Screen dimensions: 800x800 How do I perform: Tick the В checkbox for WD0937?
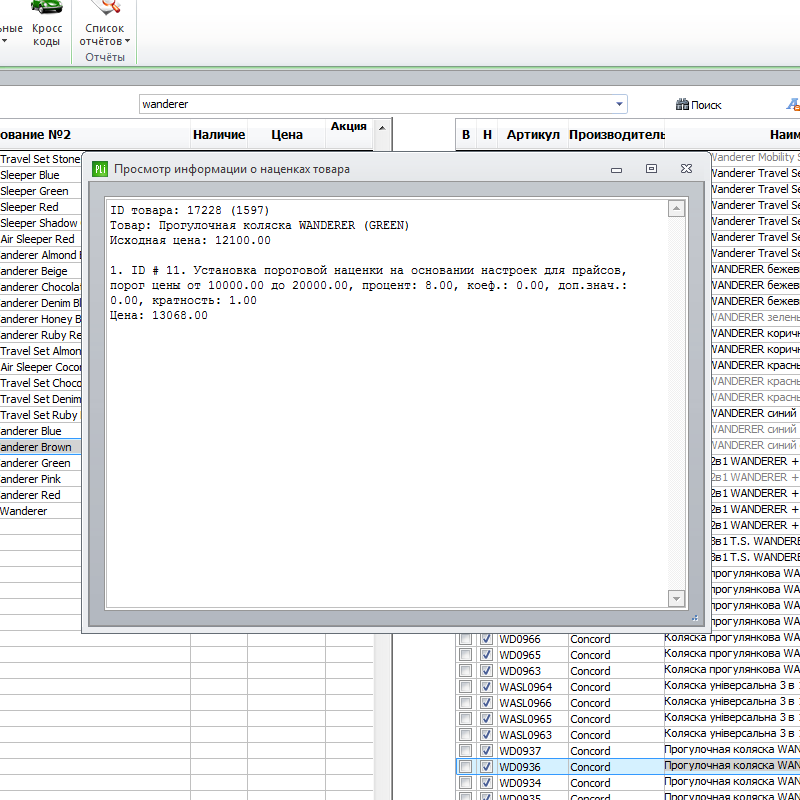pyautogui.click(x=465, y=751)
